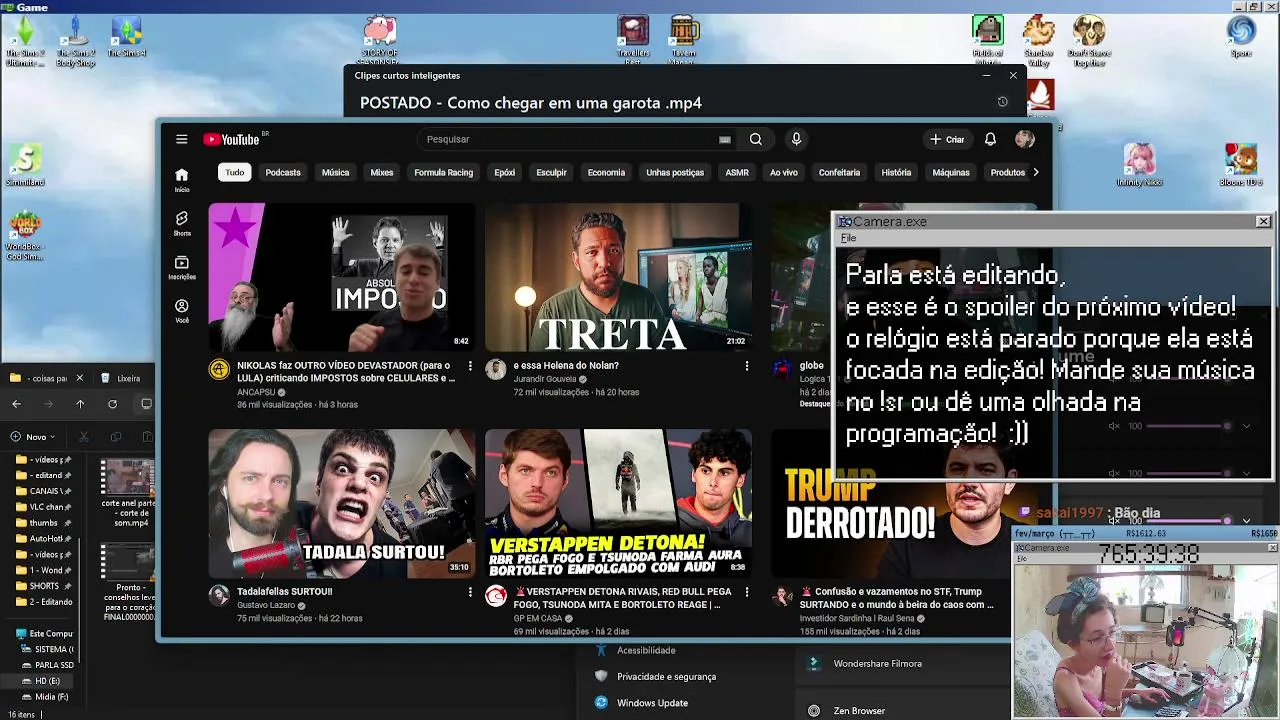Open Inscrições in the YouTube sidebar
The width and height of the screenshot is (1280, 720).
click(x=182, y=267)
